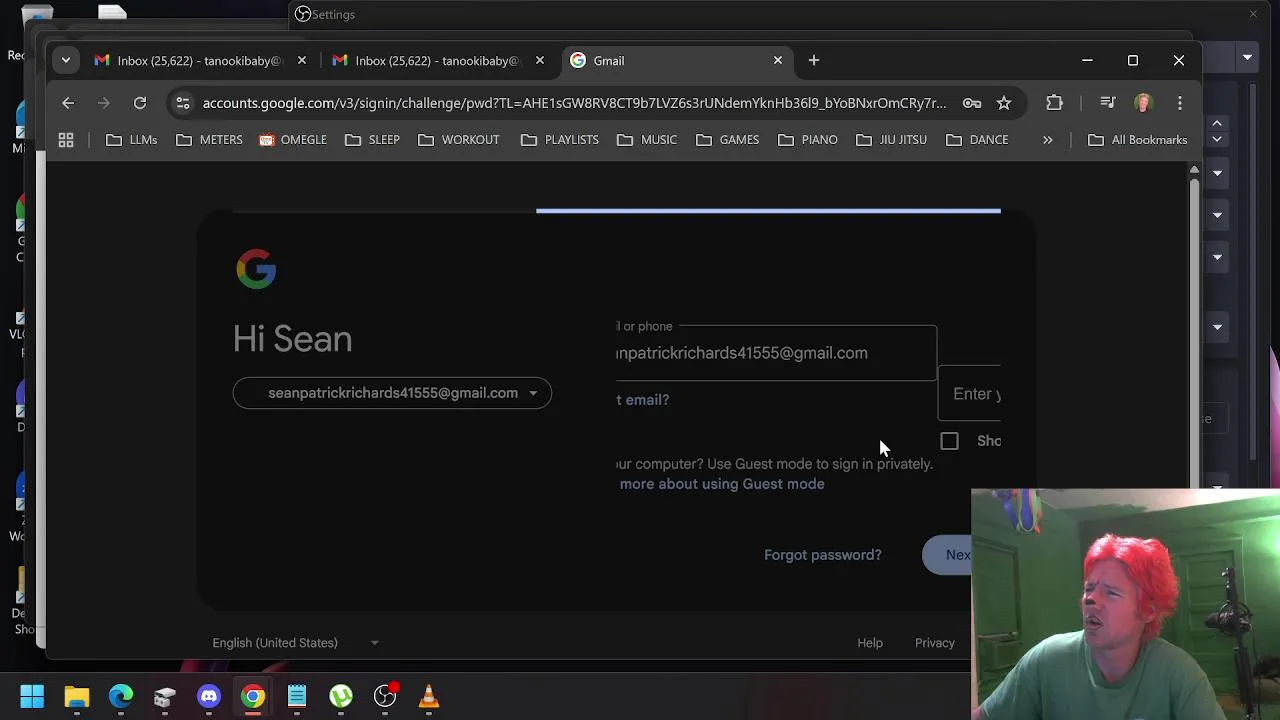Expand hidden bookmarks with the double chevron

click(1047, 140)
